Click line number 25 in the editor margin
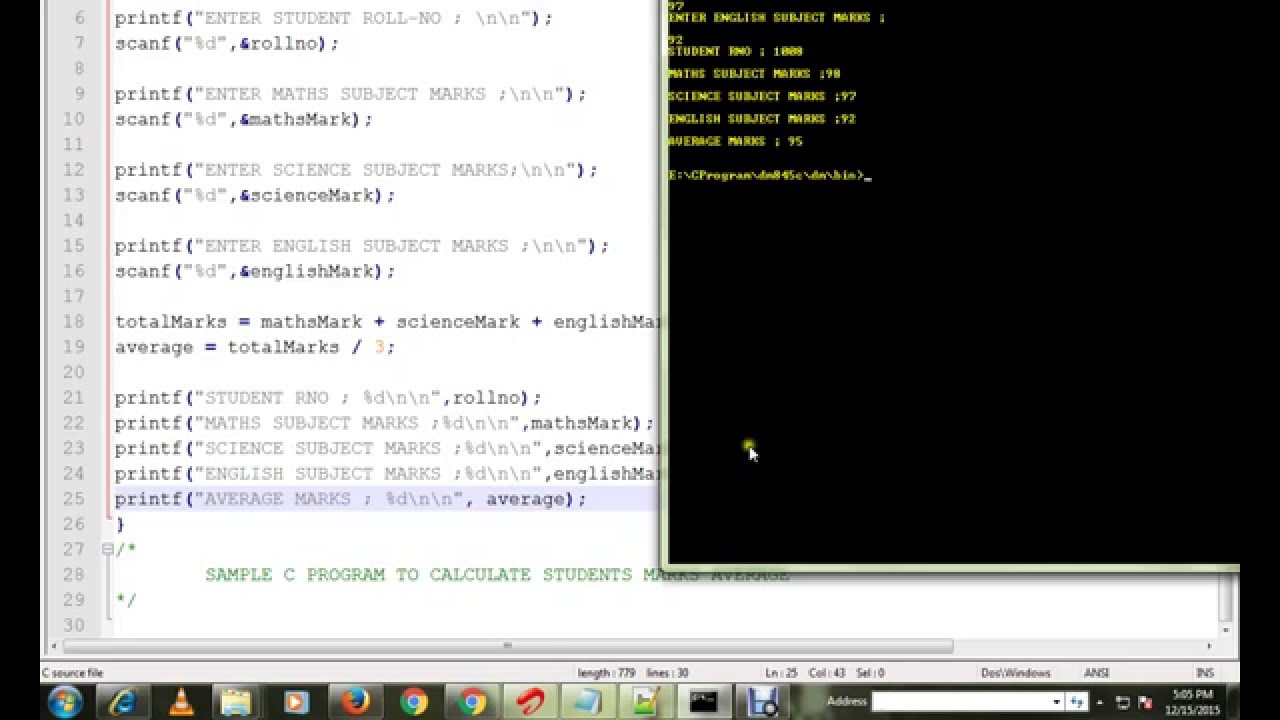Image resolution: width=1280 pixels, height=720 pixels. click(x=74, y=499)
